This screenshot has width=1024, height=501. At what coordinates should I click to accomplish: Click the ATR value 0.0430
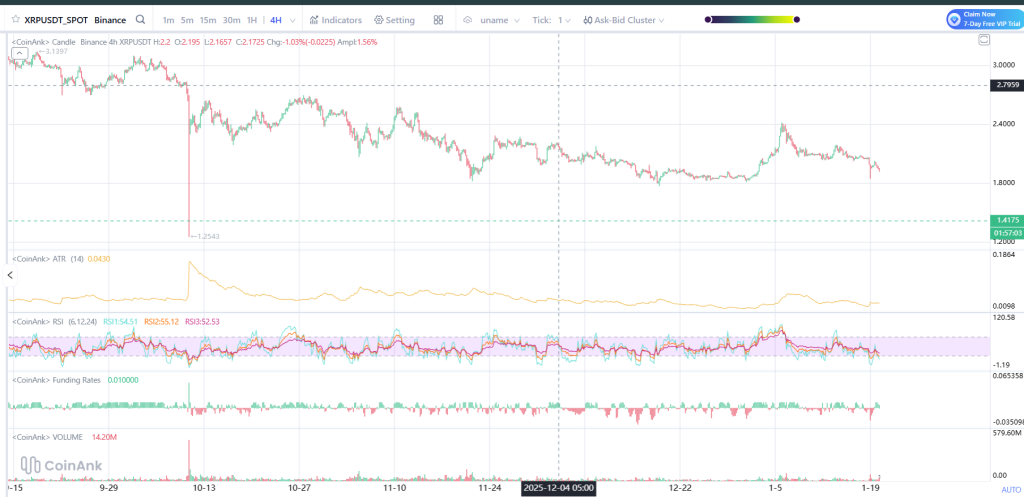tap(99, 259)
